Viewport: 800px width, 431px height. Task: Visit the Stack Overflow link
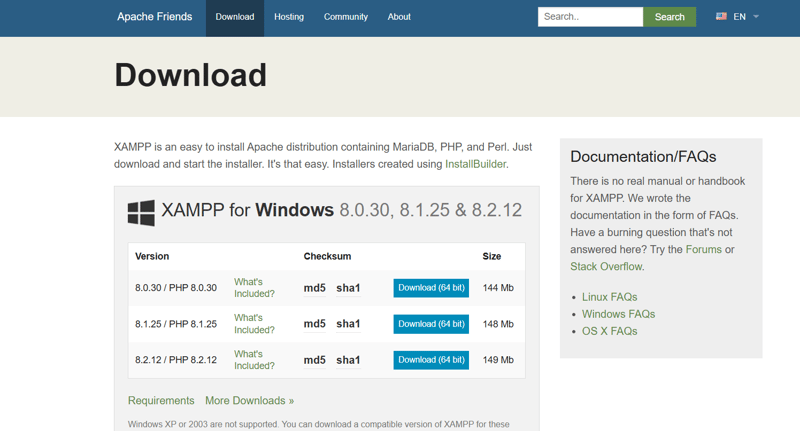pos(606,266)
